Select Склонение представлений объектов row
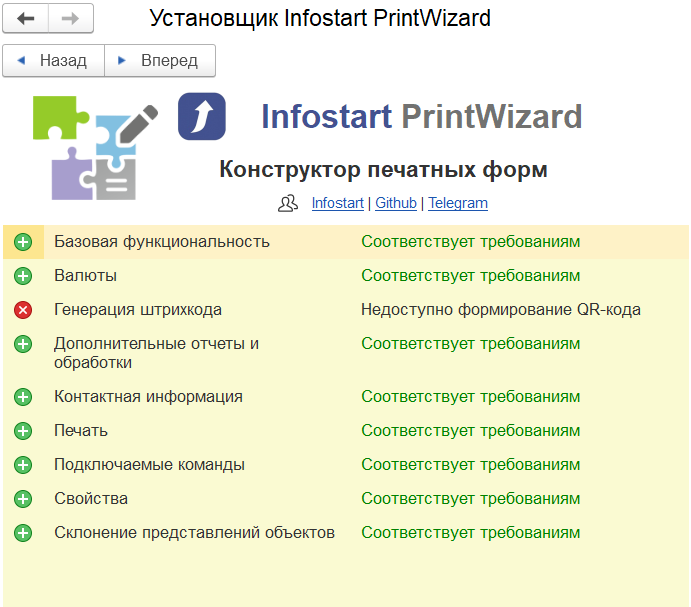The height and width of the screenshot is (607, 691). coord(194,533)
